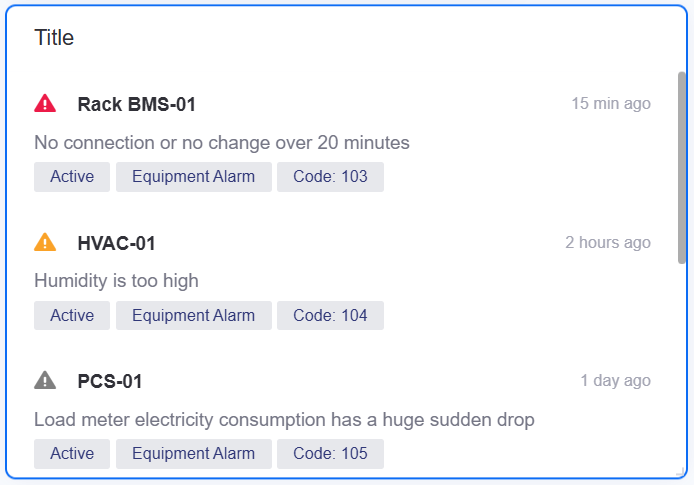Click the gray warning triangle for PCS-01
The width and height of the screenshot is (694, 485).
(45, 381)
